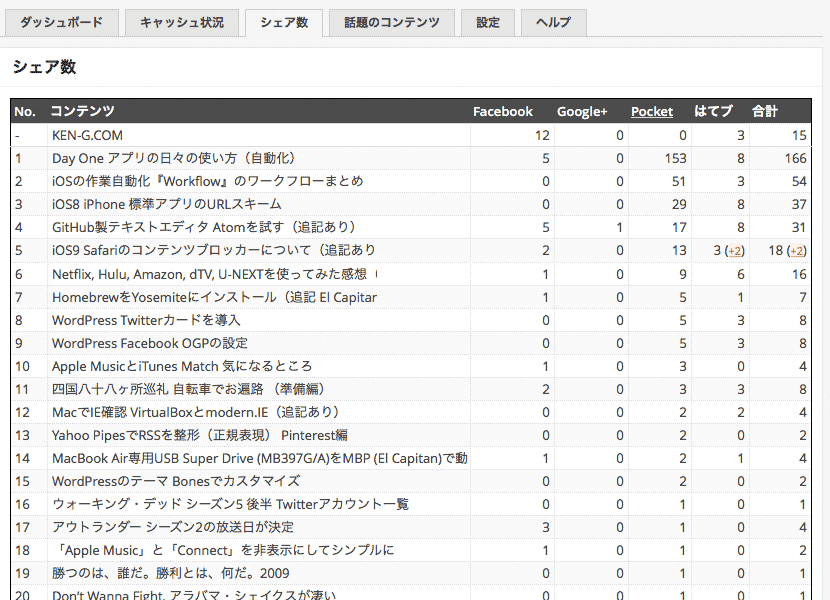Select the iOS8 iPhone 標準アプリのURLスキーム entry

coord(166,204)
